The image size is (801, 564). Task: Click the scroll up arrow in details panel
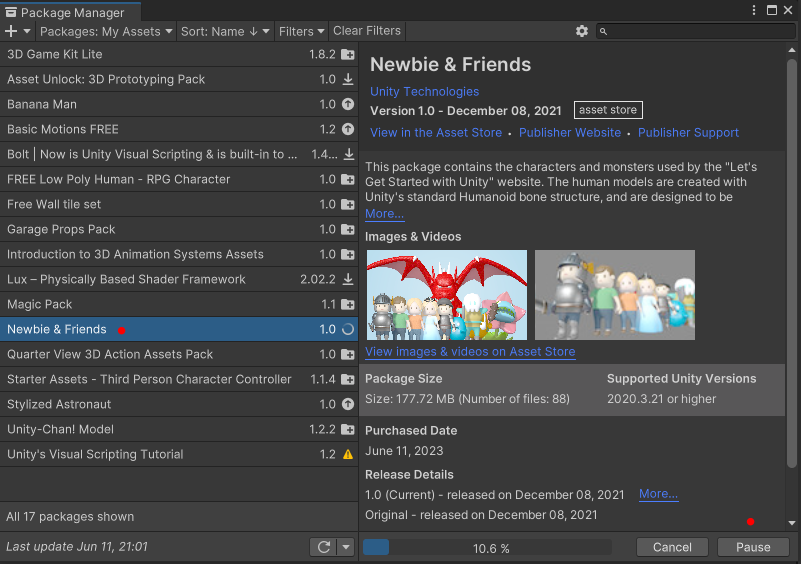(x=792, y=50)
